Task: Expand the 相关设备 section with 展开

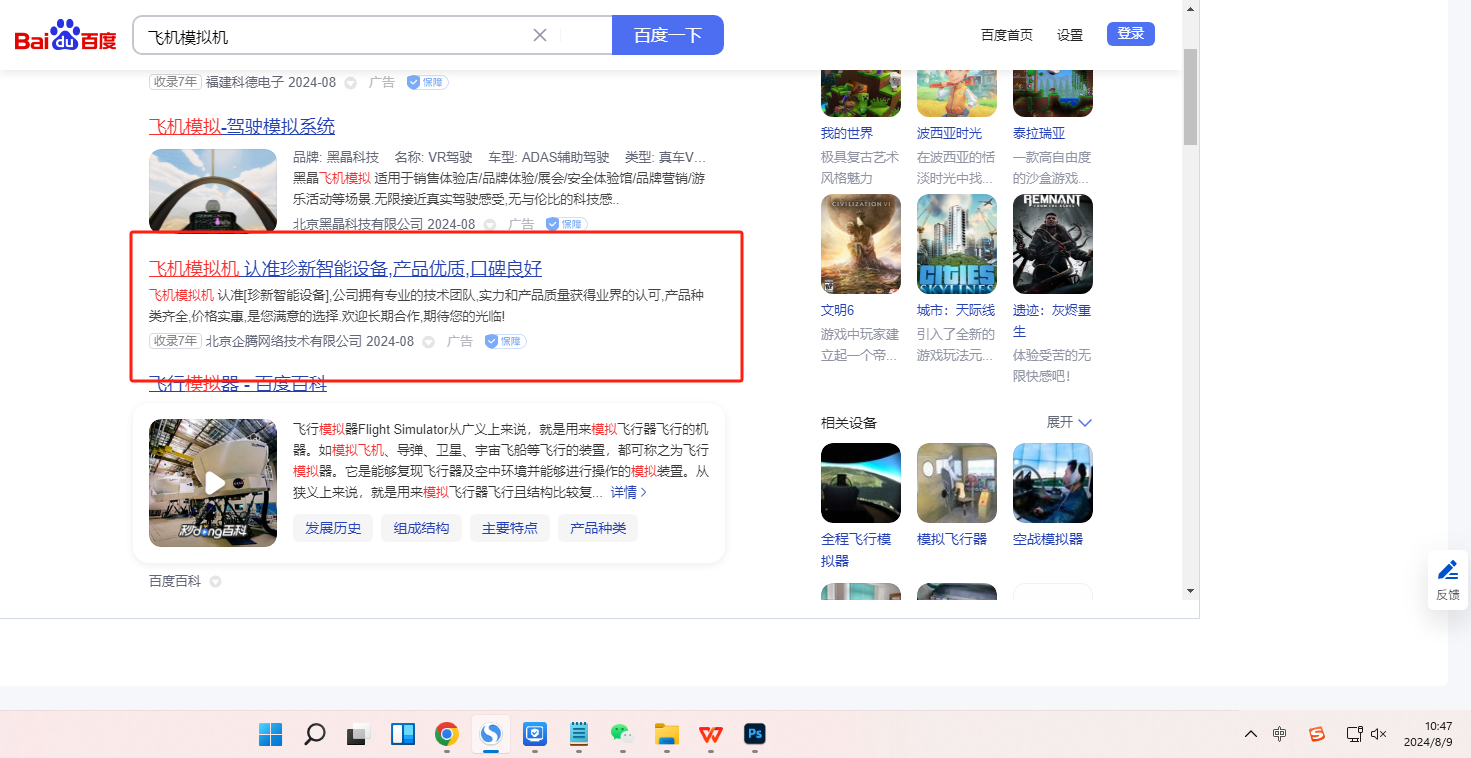Action: click(1069, 422)
